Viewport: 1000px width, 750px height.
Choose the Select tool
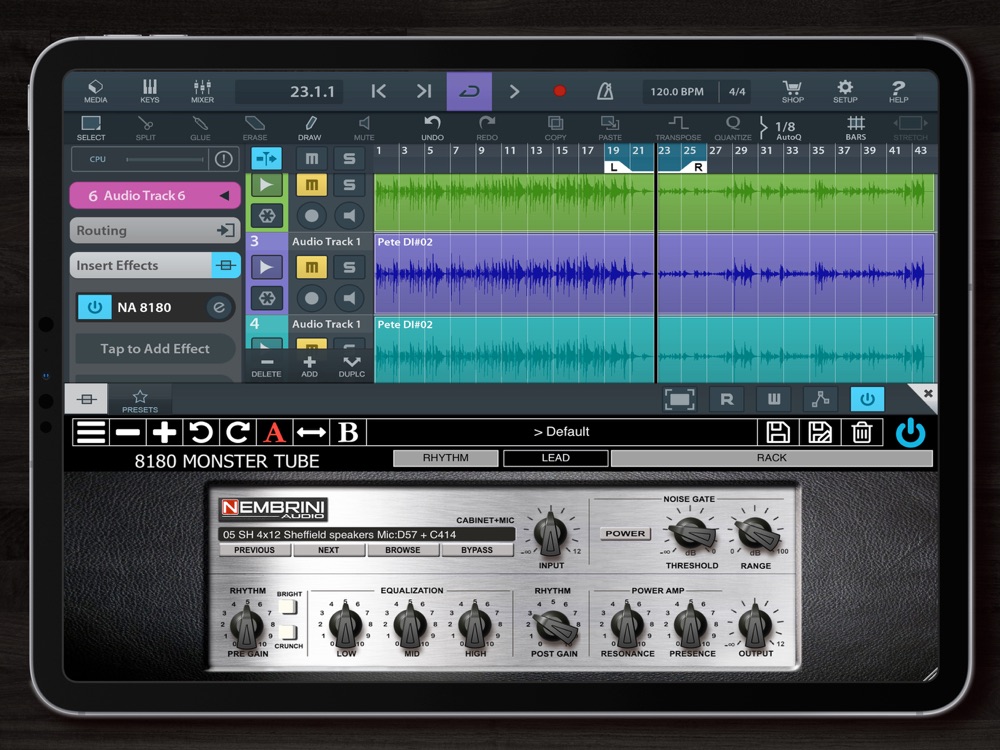[x=91, y=128]
